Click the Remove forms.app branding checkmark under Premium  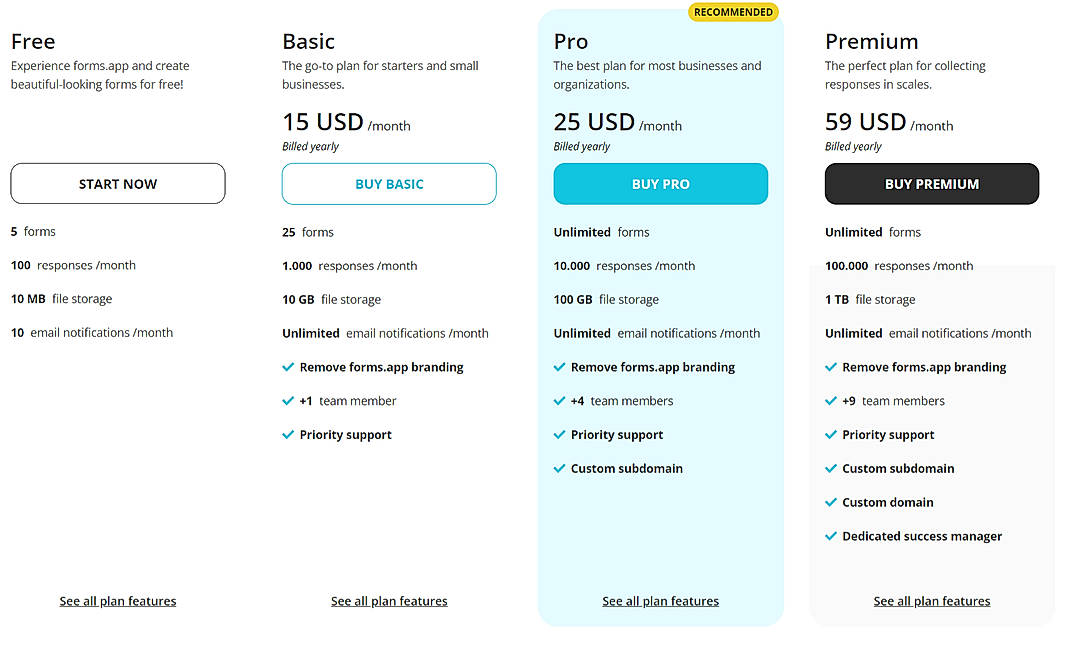tap(831, 367)
